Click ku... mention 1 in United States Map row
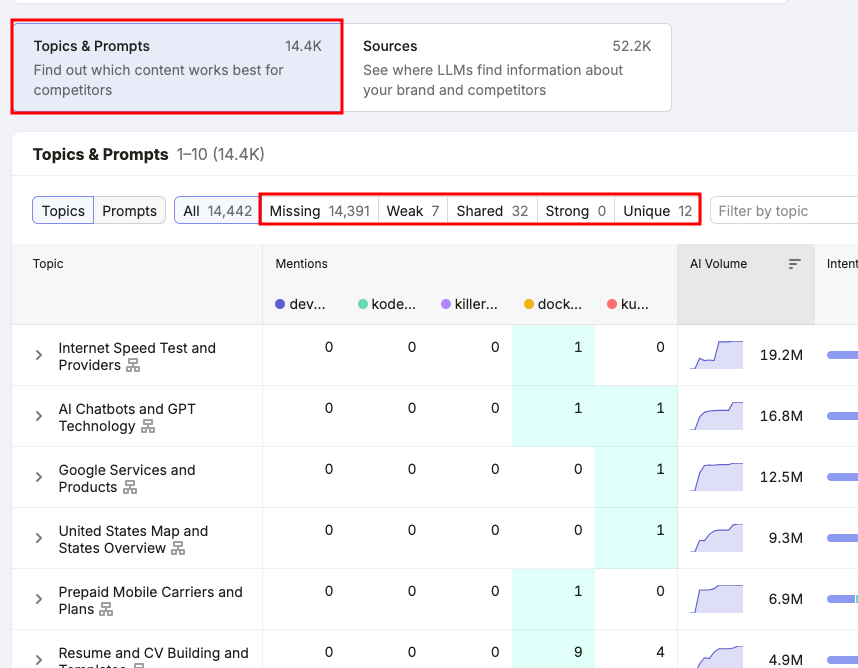The image size is (858, 668). click(x=660, y=530)
